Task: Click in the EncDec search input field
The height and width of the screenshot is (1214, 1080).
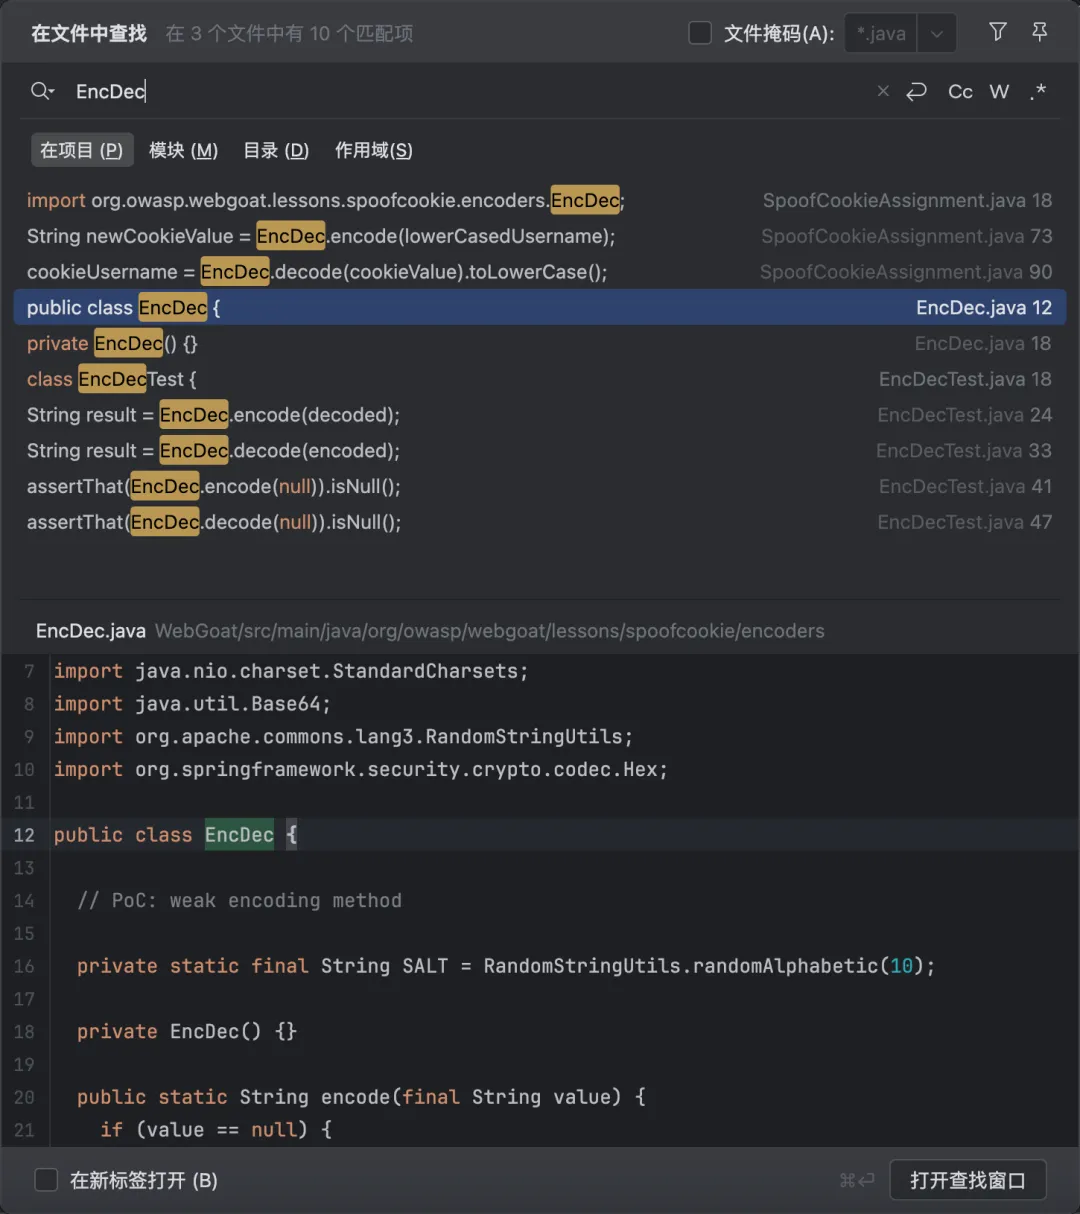Action: (450, 92)
